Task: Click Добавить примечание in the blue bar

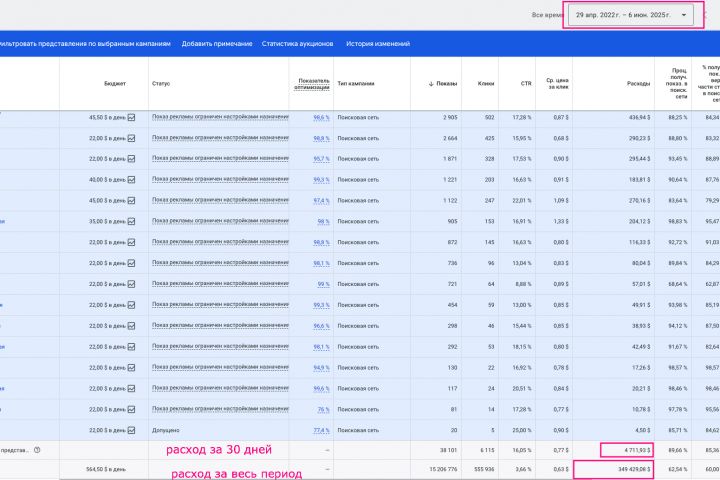Action: (x=217, y=44)
